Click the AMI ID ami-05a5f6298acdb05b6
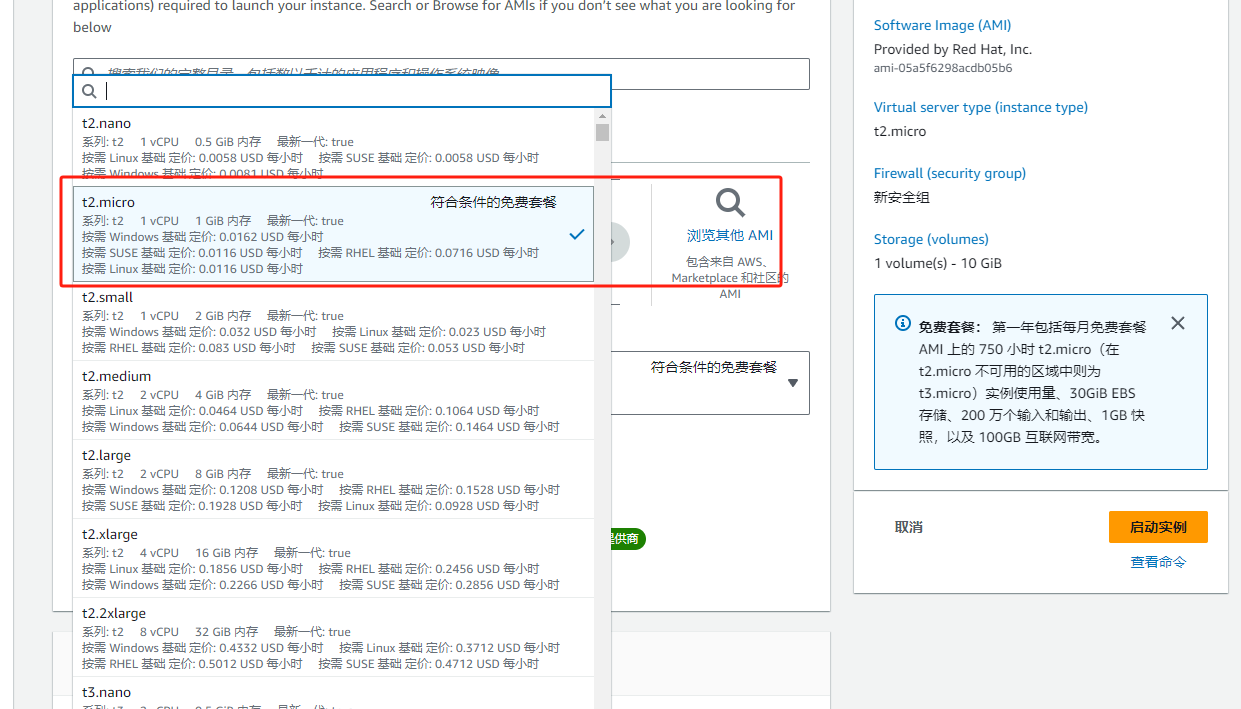Screen dimensions: 1241x709 943,68
